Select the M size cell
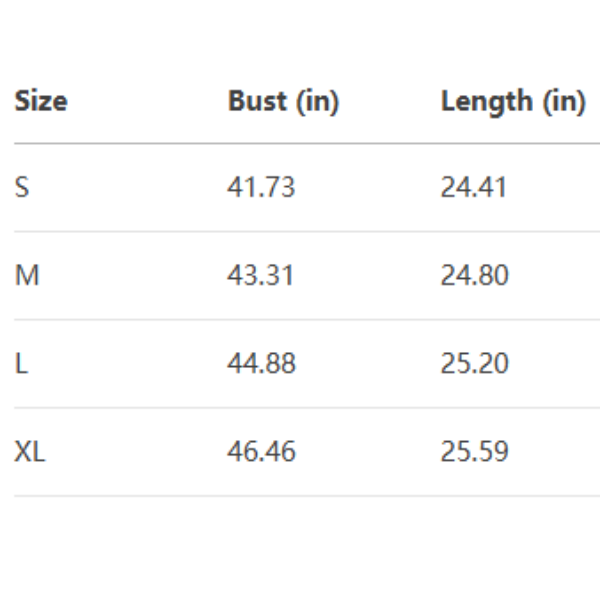This screenshot has width=600, height=600. [26, 275]
